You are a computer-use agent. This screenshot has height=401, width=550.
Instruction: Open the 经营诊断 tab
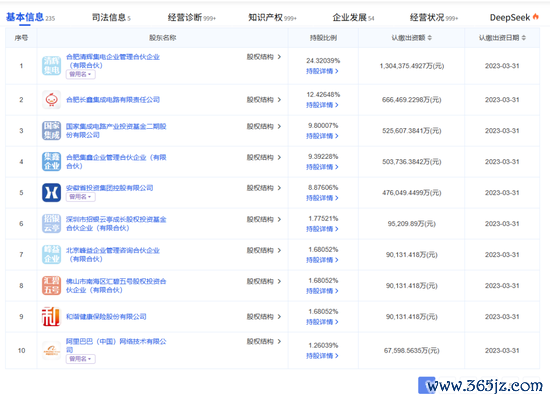coord(192,17)
